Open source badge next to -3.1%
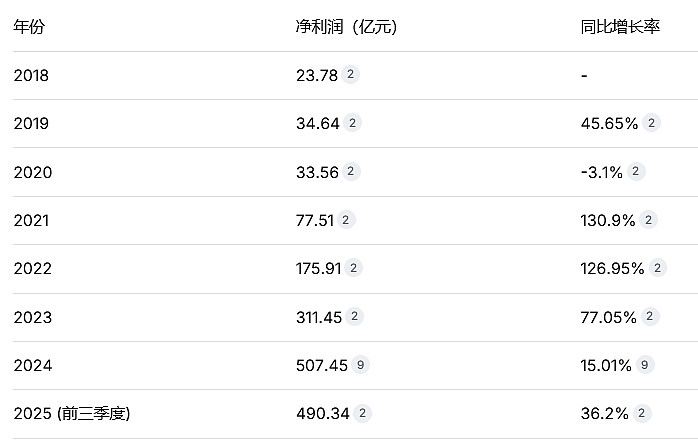This screenshot has height=448, width=698. point(636,171)
